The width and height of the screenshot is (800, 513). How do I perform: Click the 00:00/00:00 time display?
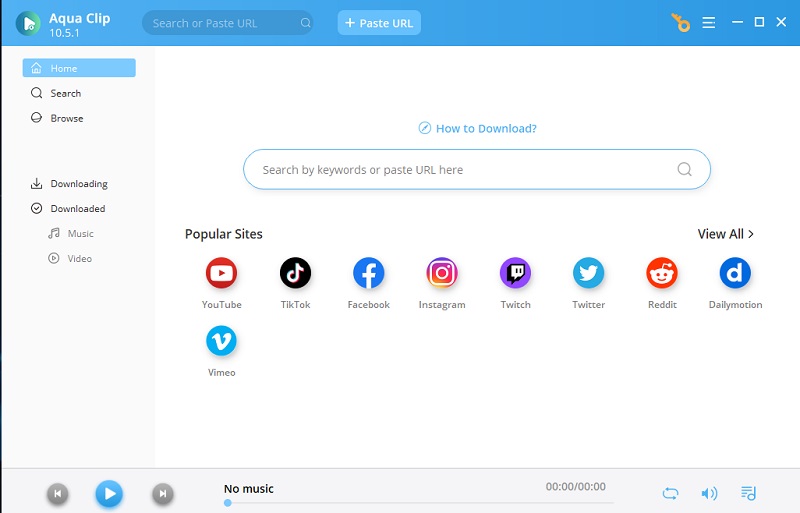pyautogui.click(x=576, y=486)
